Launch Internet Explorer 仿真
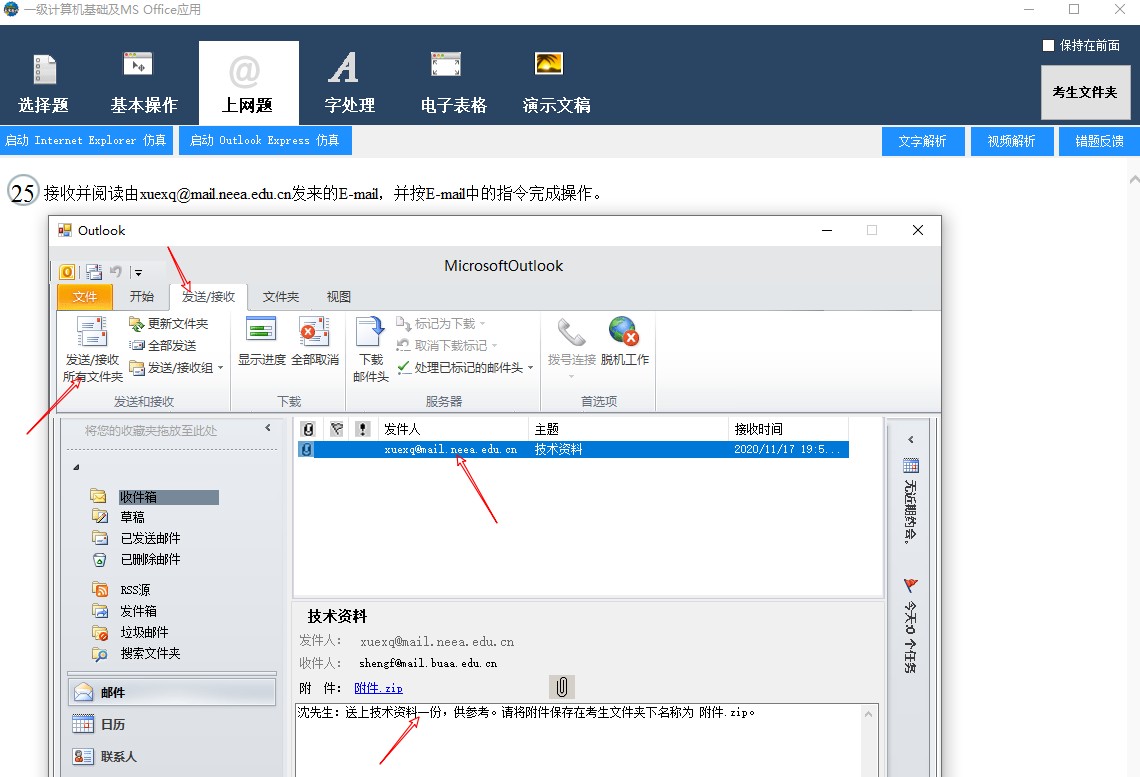 point(86,140)
